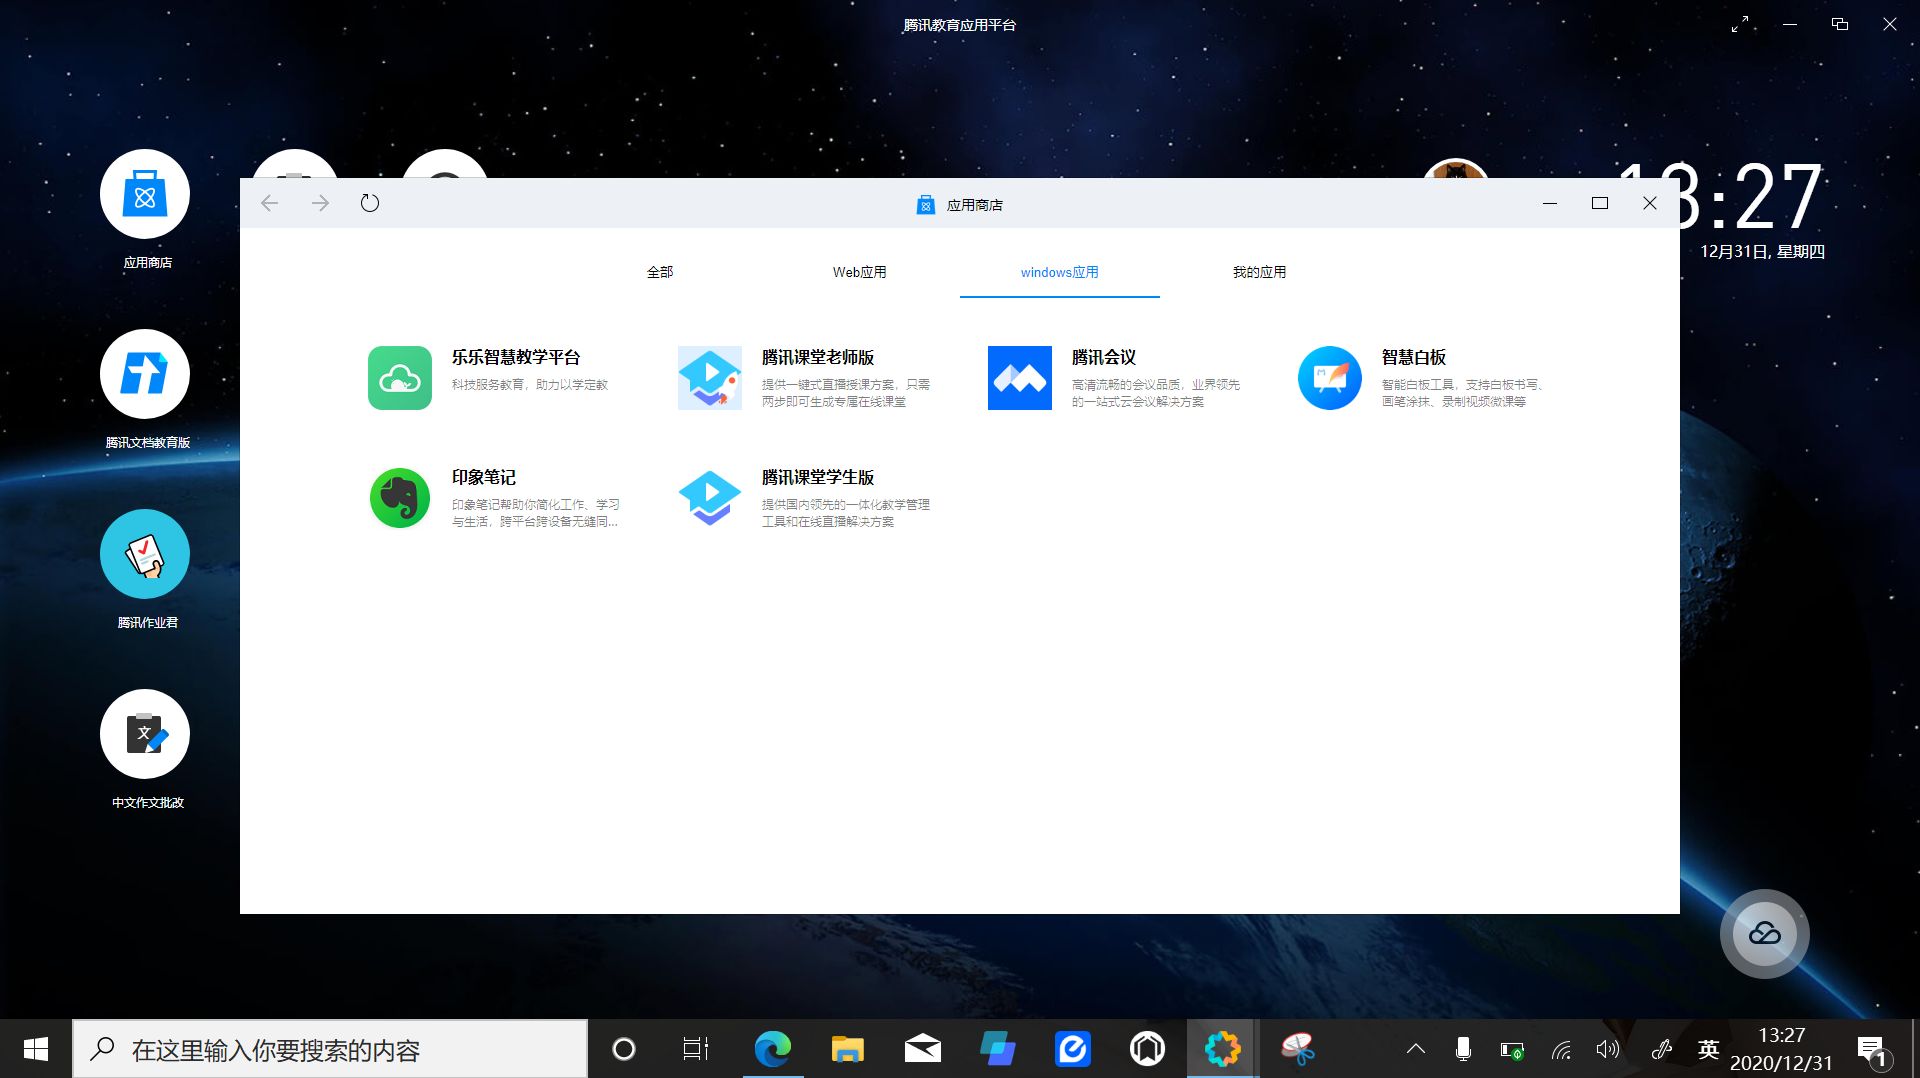Open the colorful gear taskbar app
Viewport: 1920px width, 1078px height.
[1222, 1049]
